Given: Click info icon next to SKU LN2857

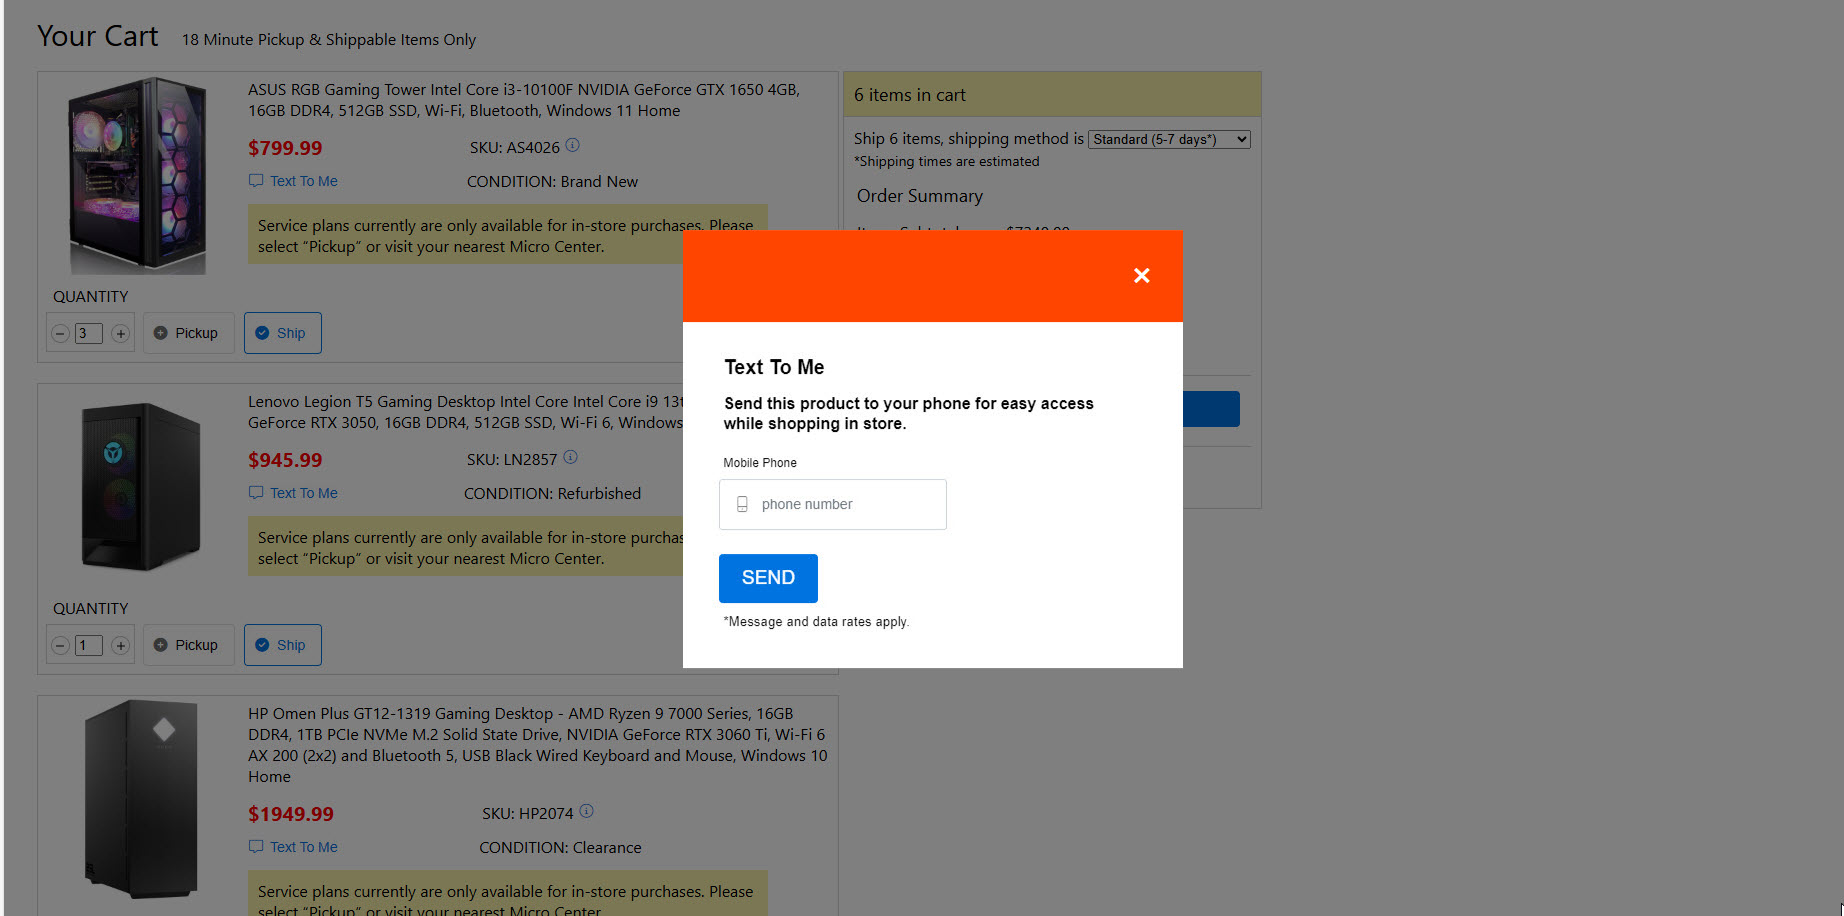Looking at the screenshot, I should [570, 457].
